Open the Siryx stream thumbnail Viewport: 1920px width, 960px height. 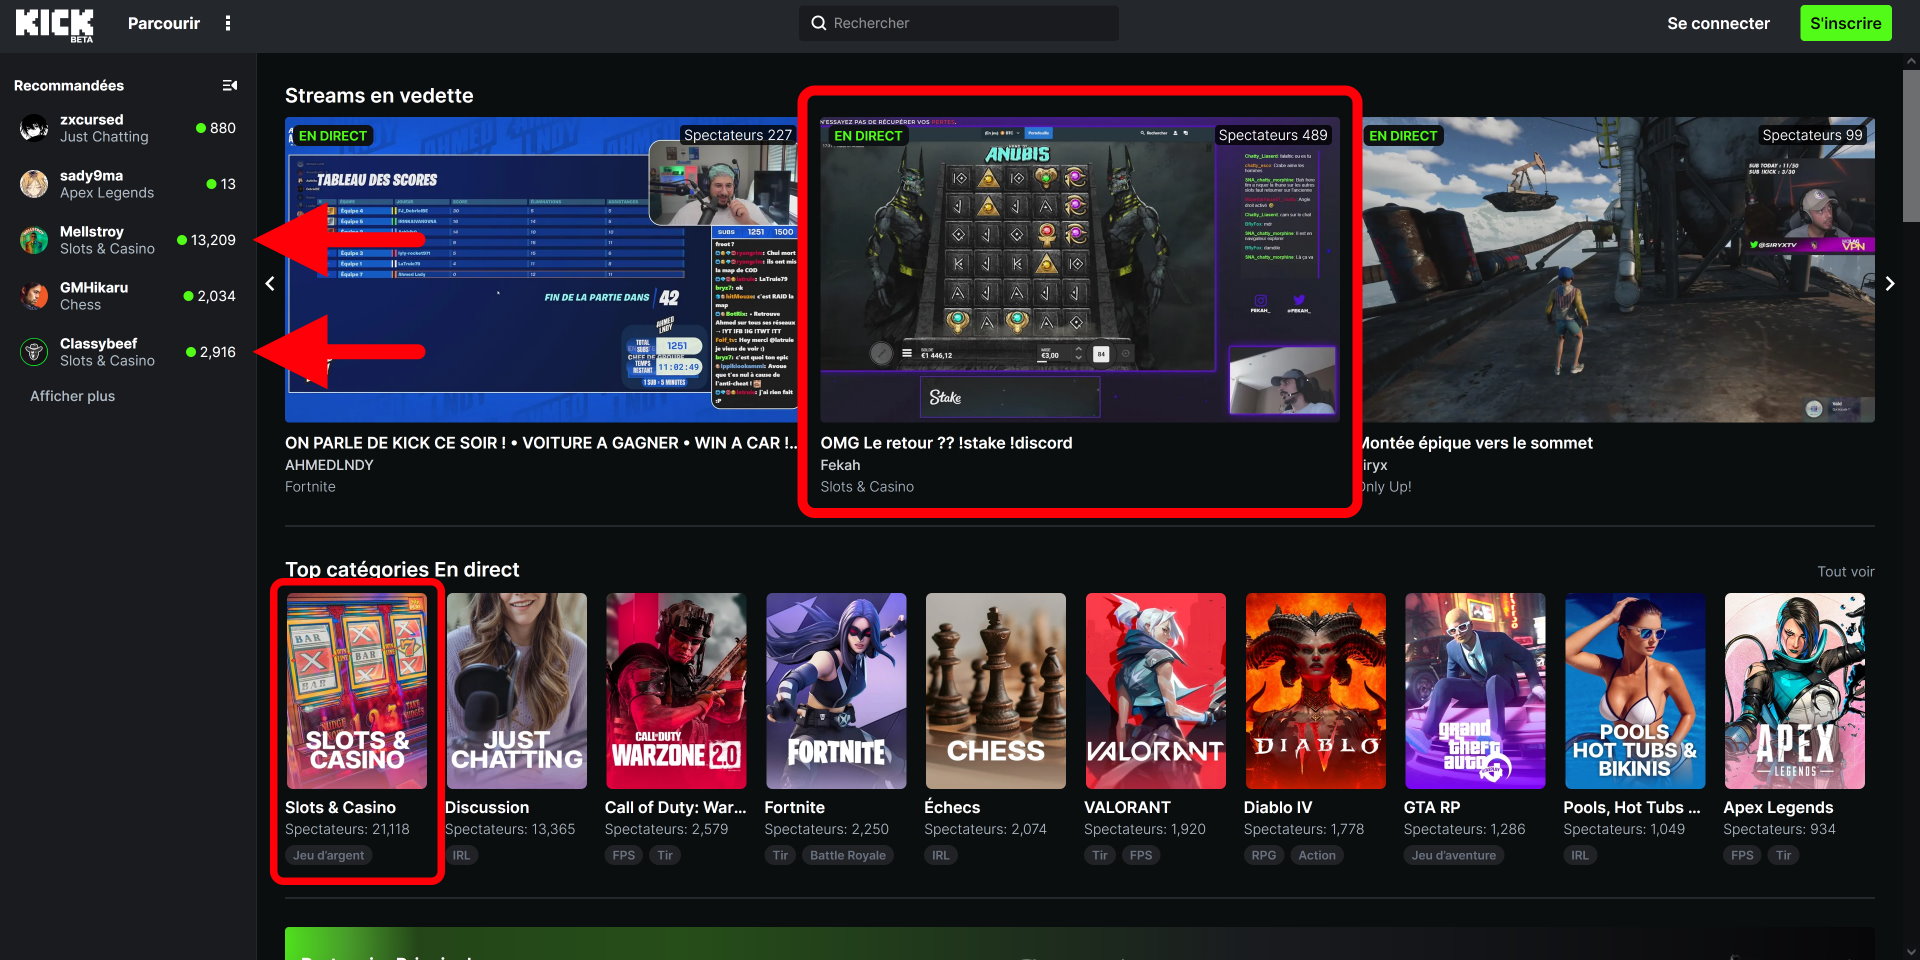[1618, 270]
